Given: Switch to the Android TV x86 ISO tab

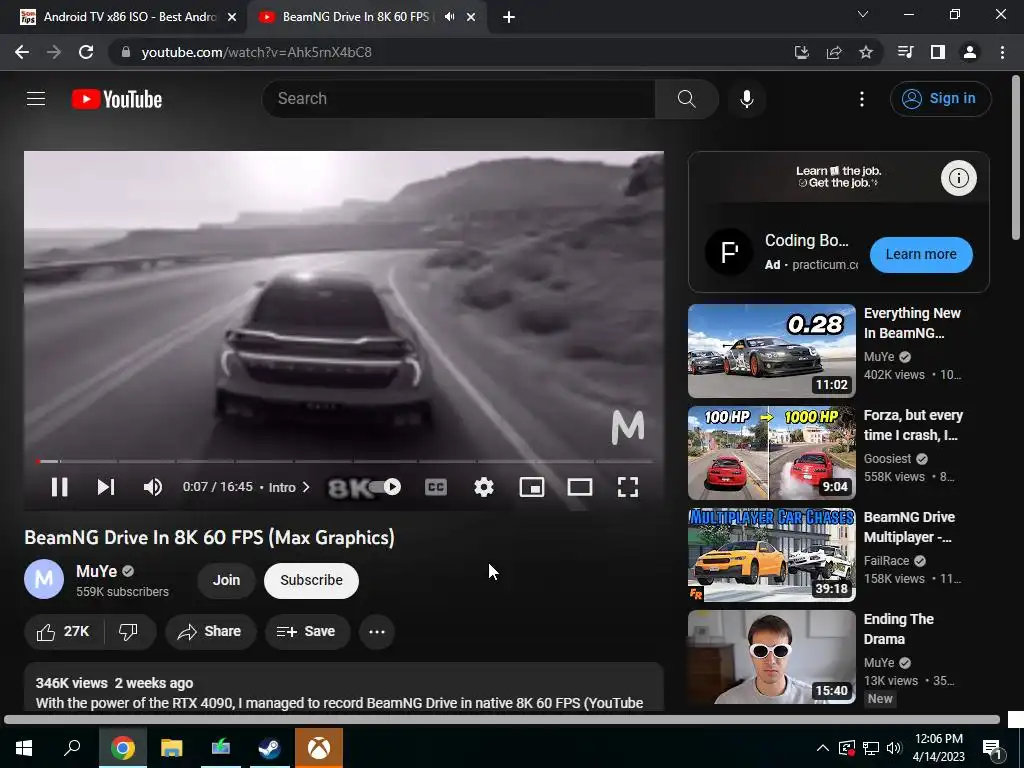Looking at the screenshot, I should tap(127, 17).
